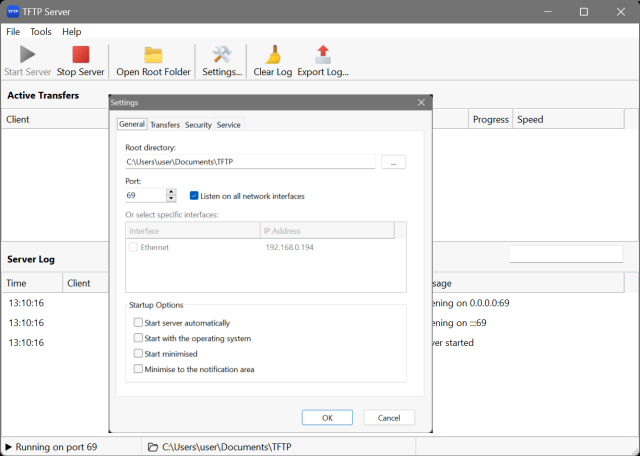Switch to the Transfers tab
Screen dimensions: 640x456
tap(165, 125)
